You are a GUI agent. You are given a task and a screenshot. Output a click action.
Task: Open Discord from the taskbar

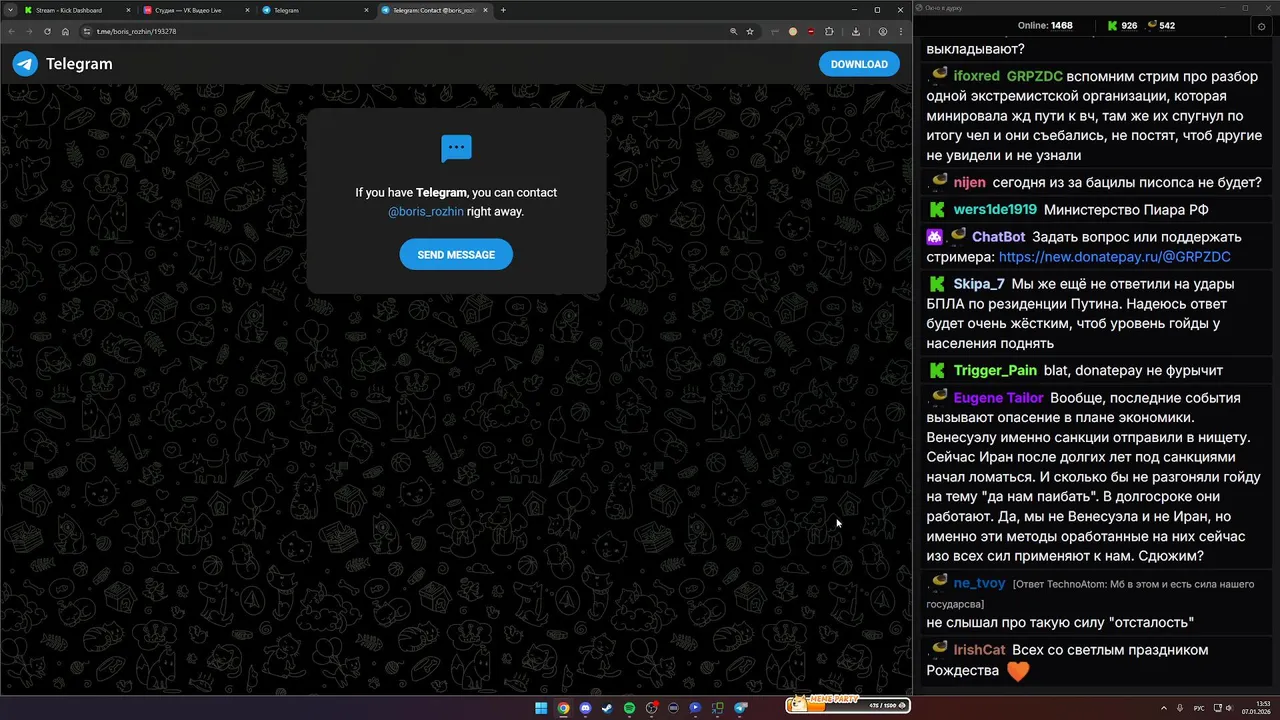585,708
